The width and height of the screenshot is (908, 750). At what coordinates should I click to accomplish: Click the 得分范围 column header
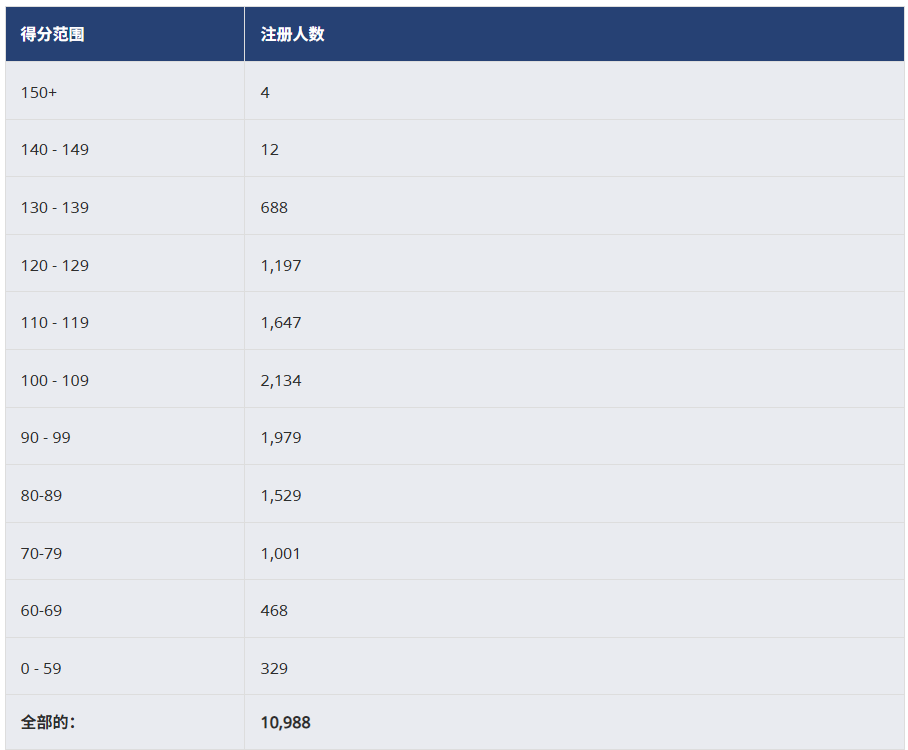click(x=53, y=34)
